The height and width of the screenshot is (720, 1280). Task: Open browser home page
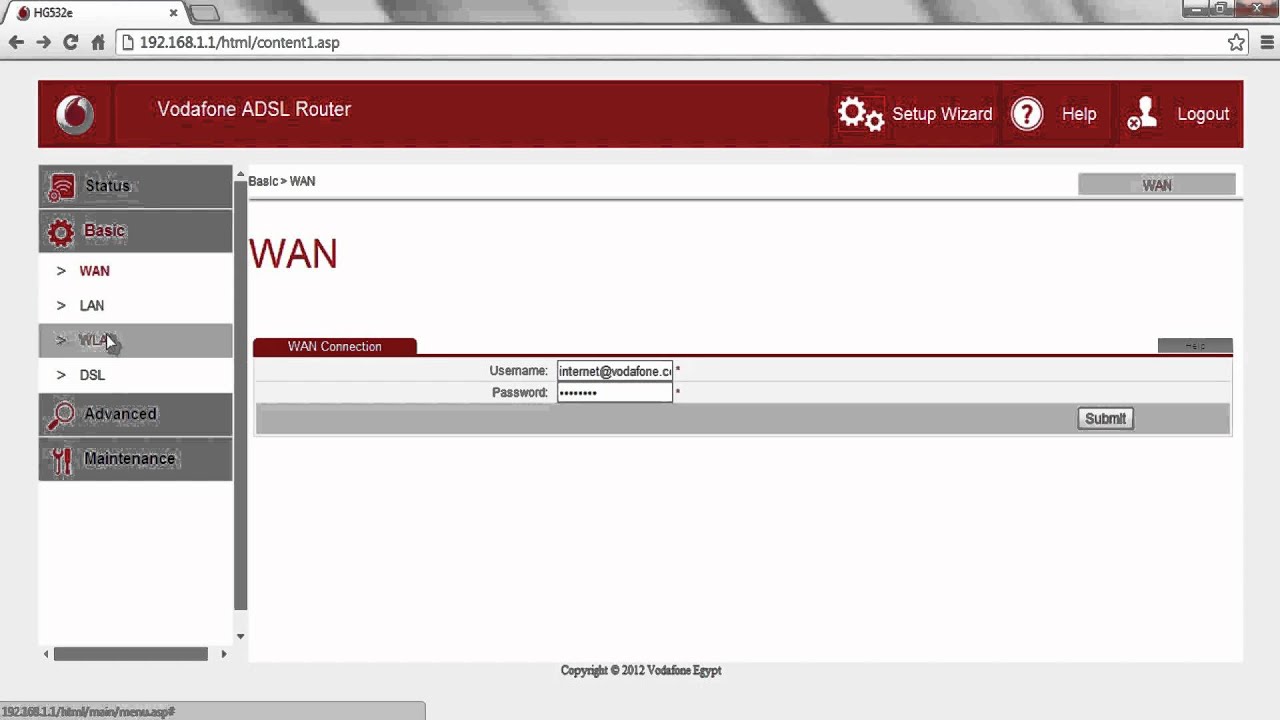(x=98, y=42)
